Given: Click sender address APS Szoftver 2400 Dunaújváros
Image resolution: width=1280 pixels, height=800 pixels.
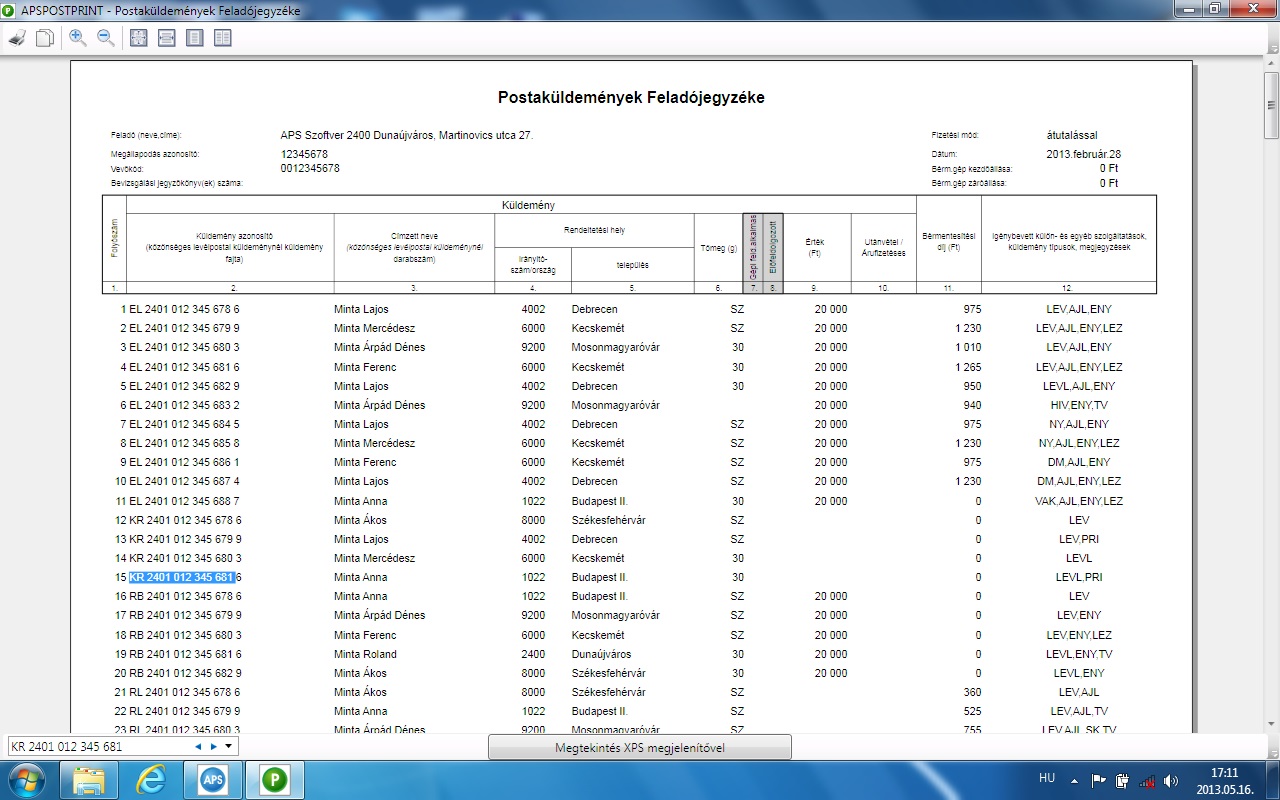Looking at the screenshot, I should (407, 134).
